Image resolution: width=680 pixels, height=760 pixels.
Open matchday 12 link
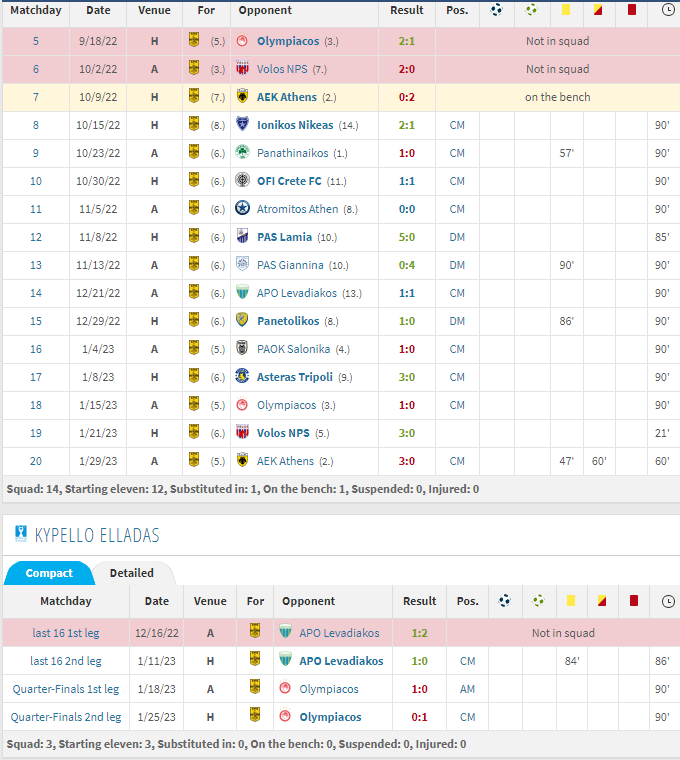coord(36,237)
